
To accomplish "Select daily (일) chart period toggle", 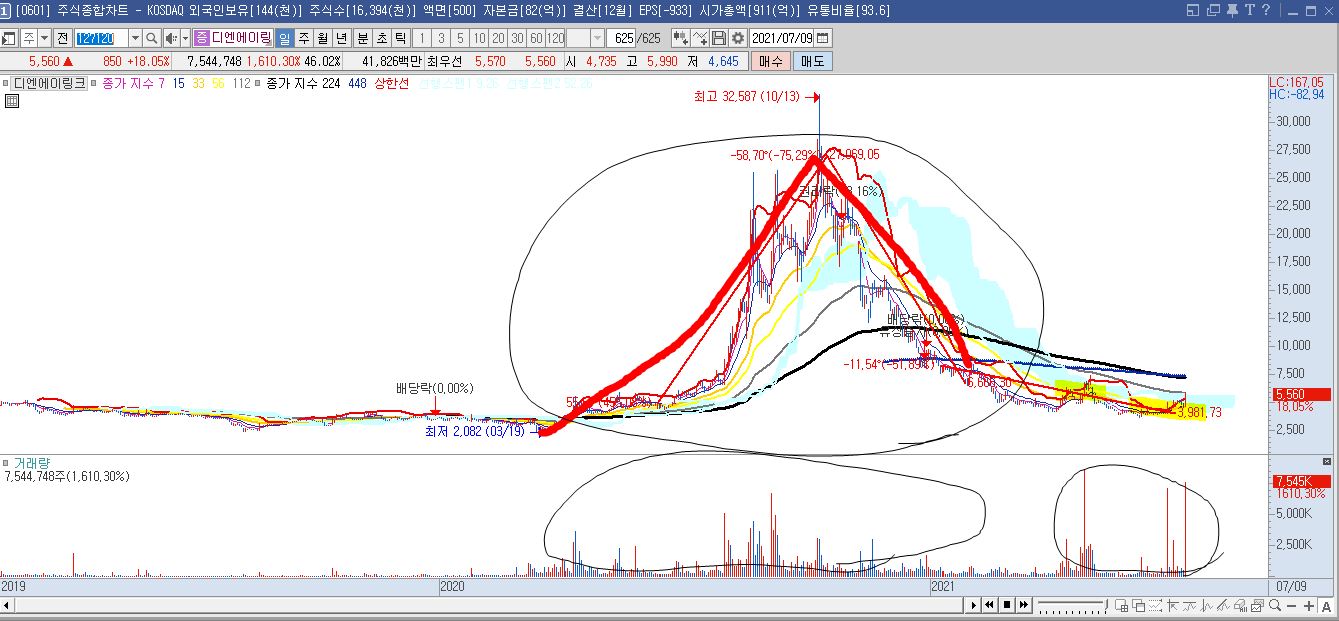I will (284, 38).
